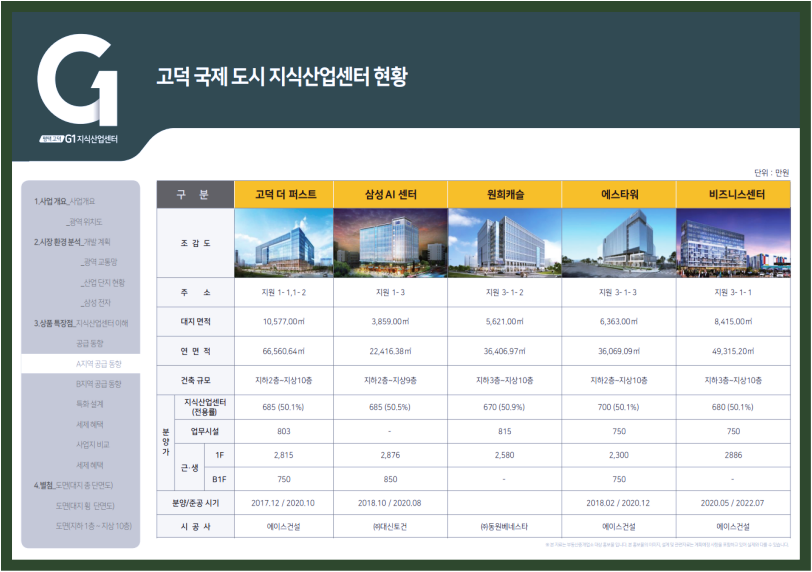Click the slide title 고덕 국제 도시 지식산업센터 현황
This screenshot has height=572, width=812.
coord(282,77)
